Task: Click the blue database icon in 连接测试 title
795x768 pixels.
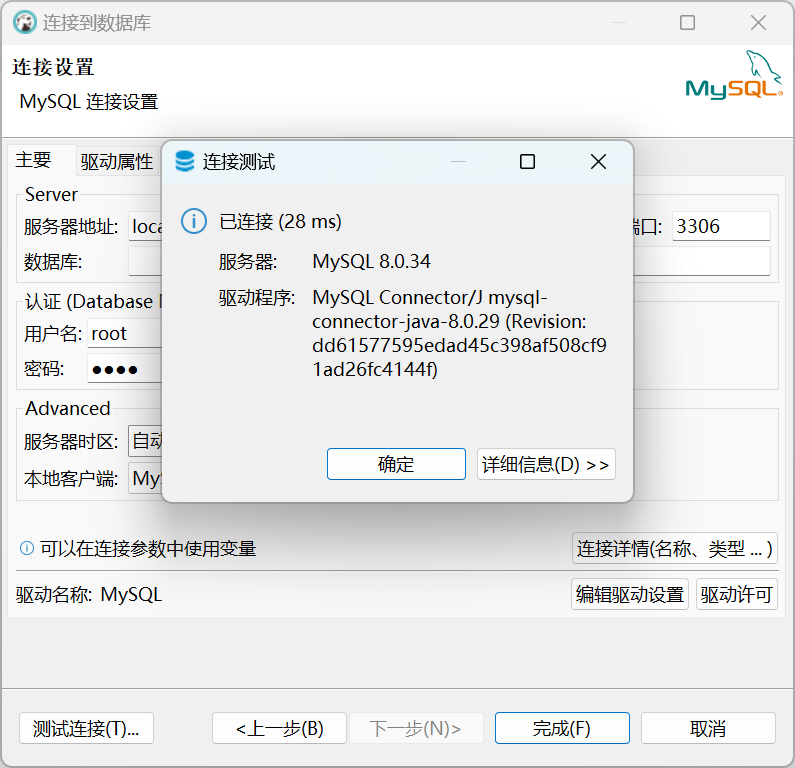Action: (x=185, y=161)
